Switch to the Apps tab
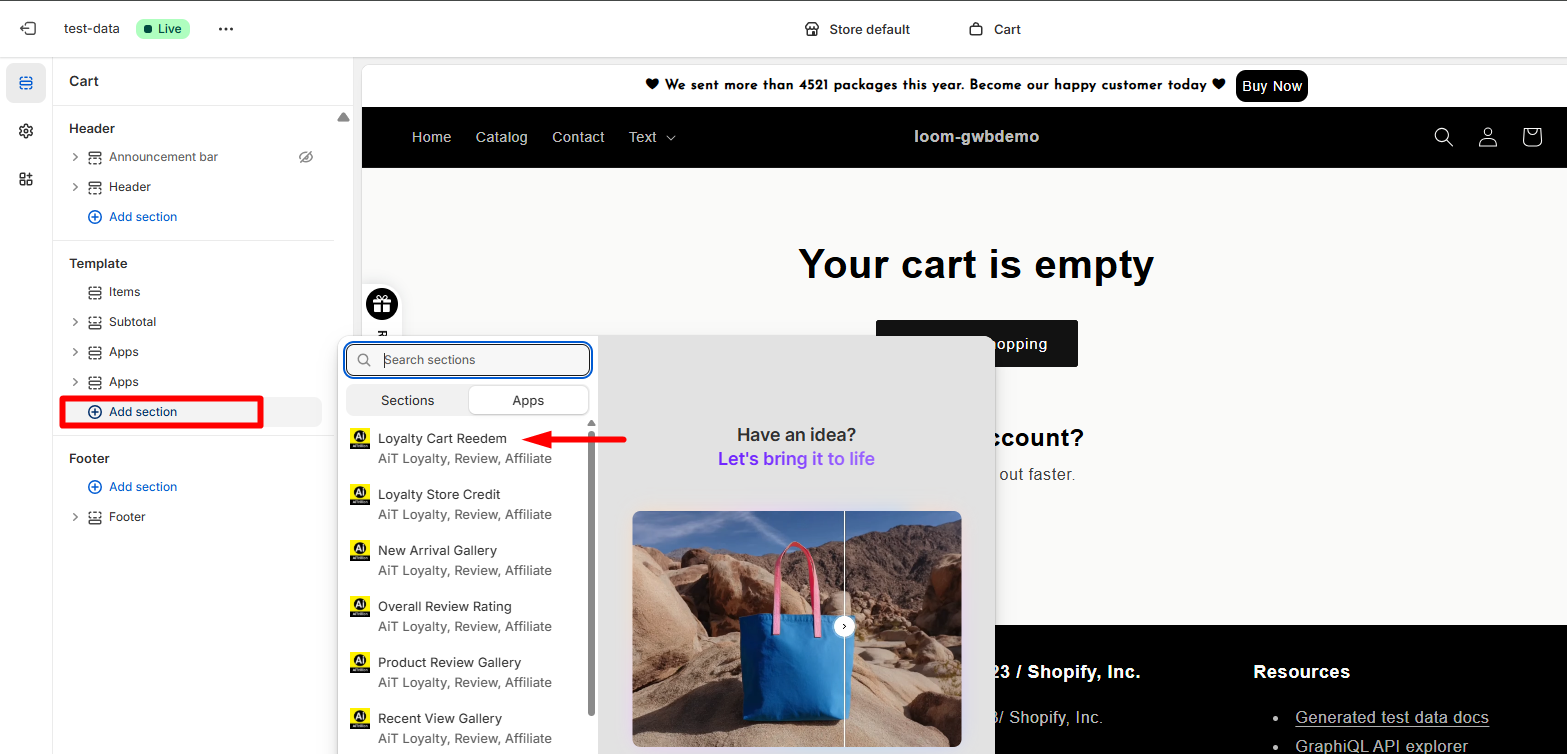The image size is (1567, 754). click(x=528, y=400)
